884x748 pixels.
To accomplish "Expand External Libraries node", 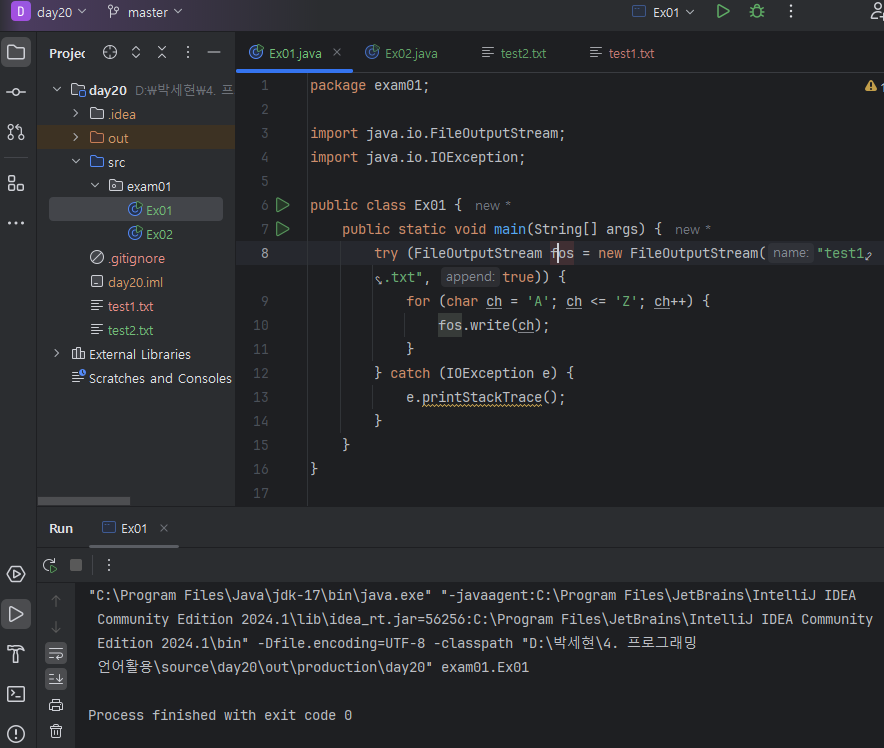I will [56, 353].
